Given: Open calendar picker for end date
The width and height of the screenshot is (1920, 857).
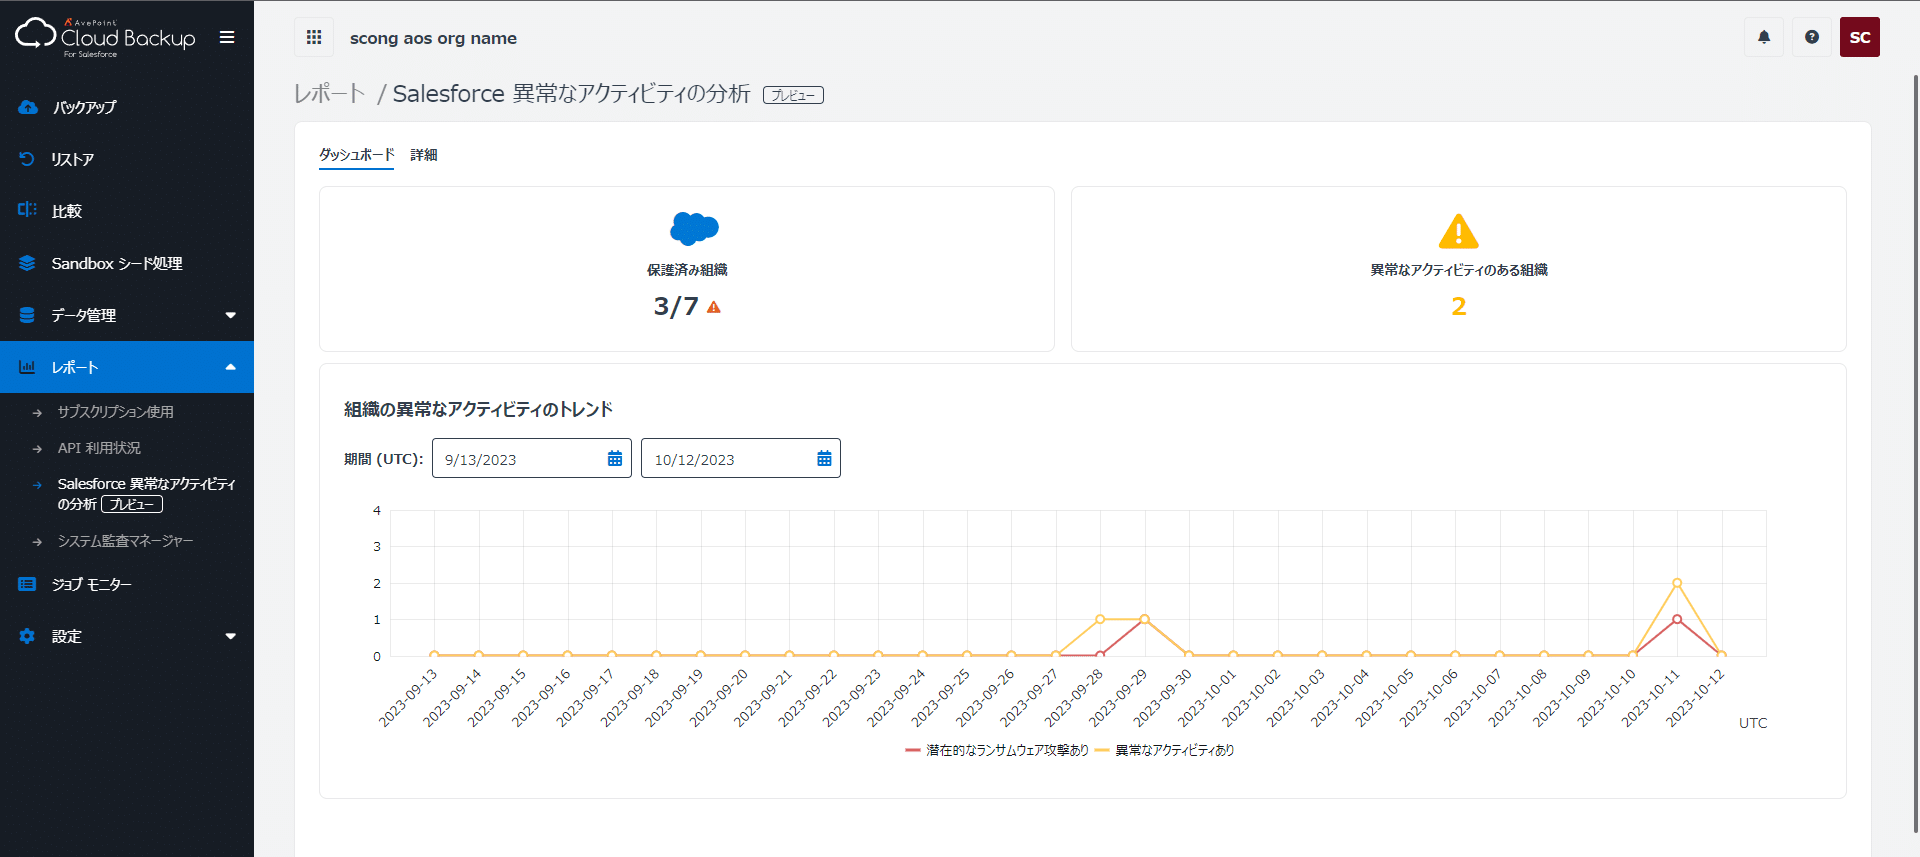Looking at the screenshot, I should 824,459.
